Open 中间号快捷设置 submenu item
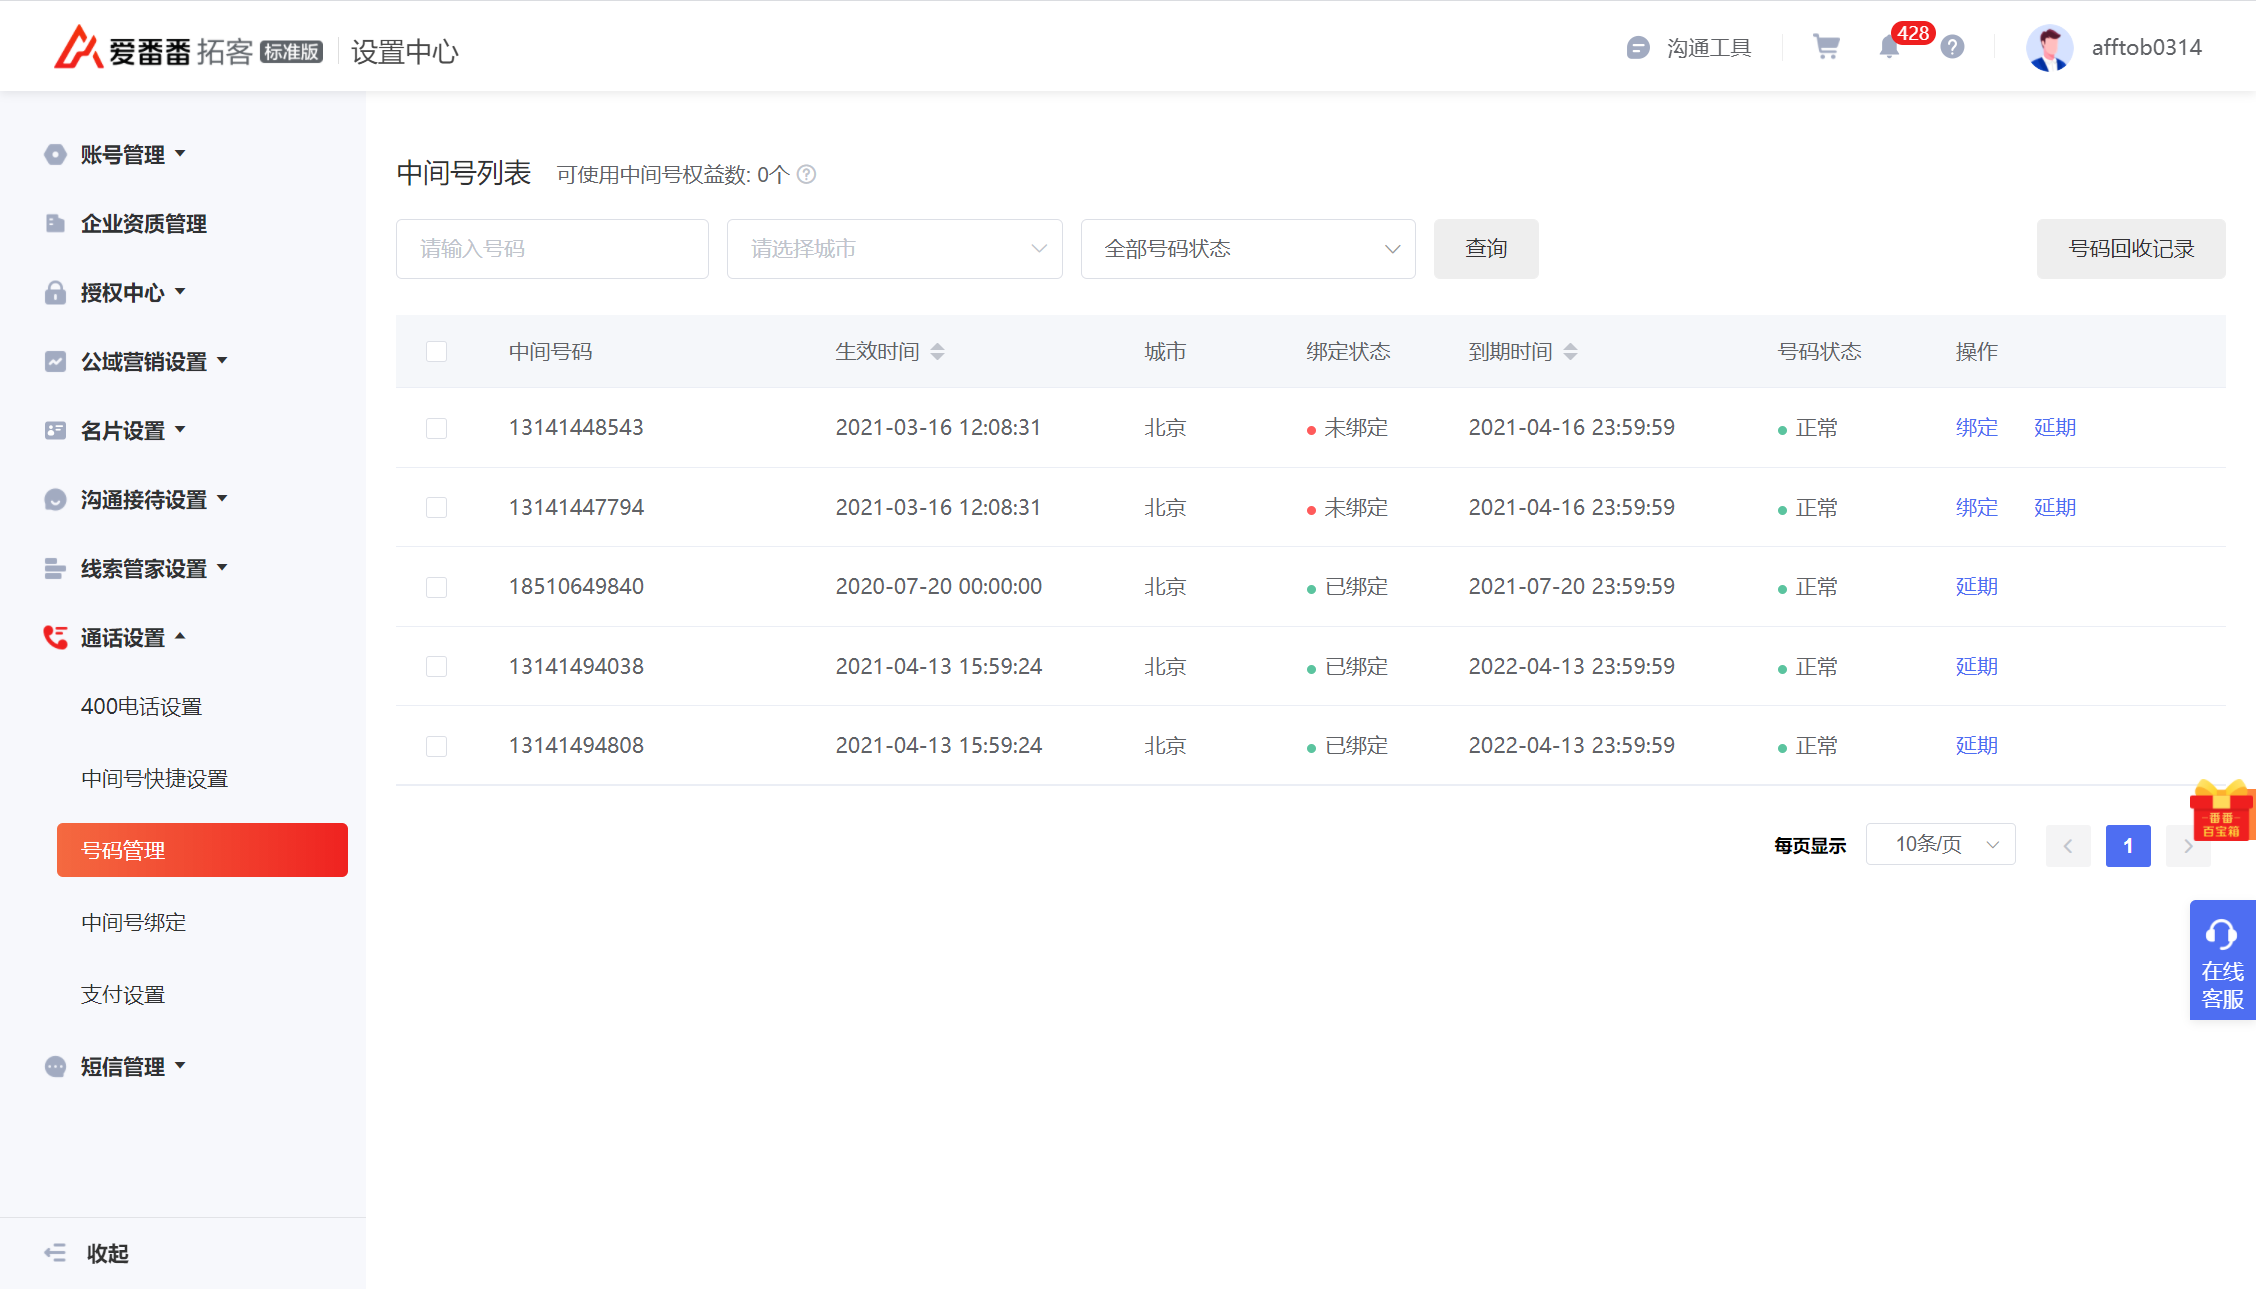 (x=154, y=779)
